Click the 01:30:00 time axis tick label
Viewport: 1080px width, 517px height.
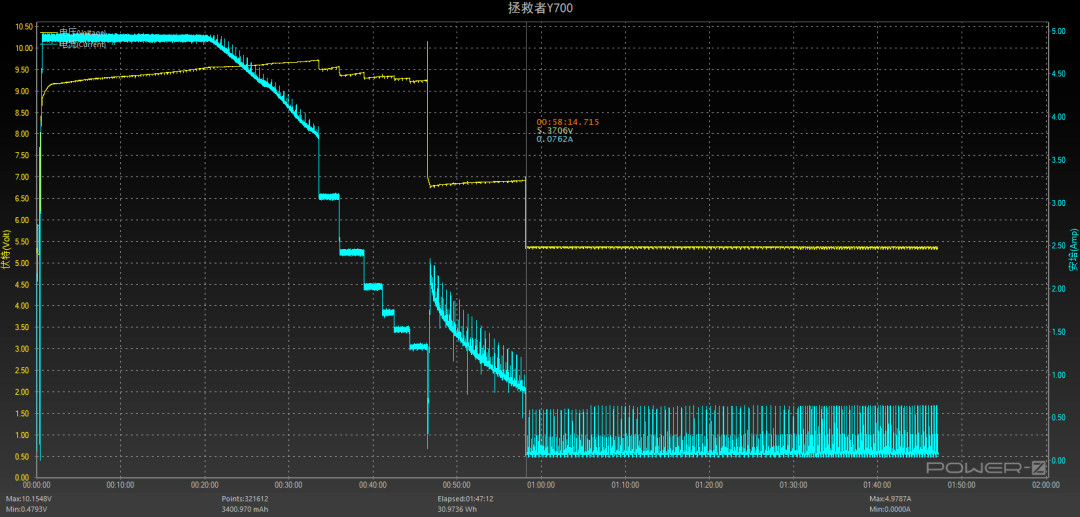click(793, 485)
